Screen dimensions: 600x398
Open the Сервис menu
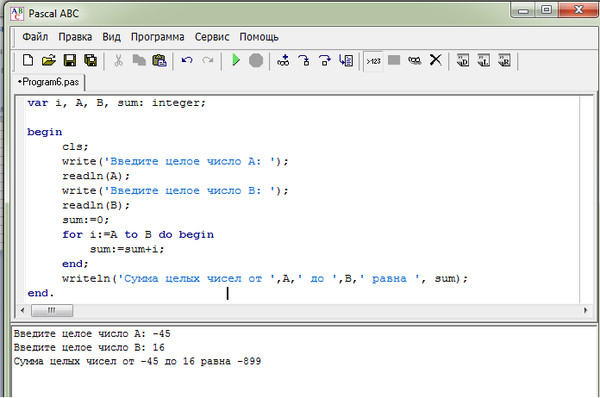(x=212, y=37)
